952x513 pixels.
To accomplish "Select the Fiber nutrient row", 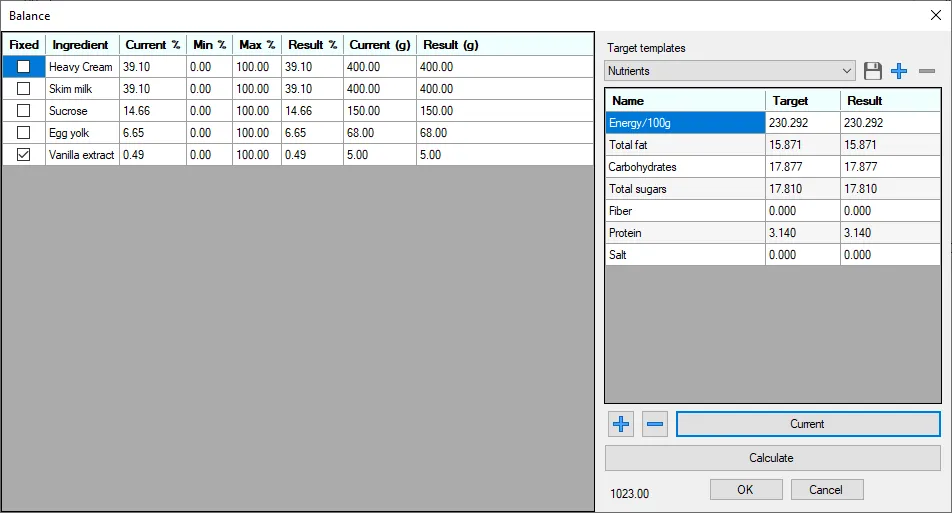I will 685,211.
